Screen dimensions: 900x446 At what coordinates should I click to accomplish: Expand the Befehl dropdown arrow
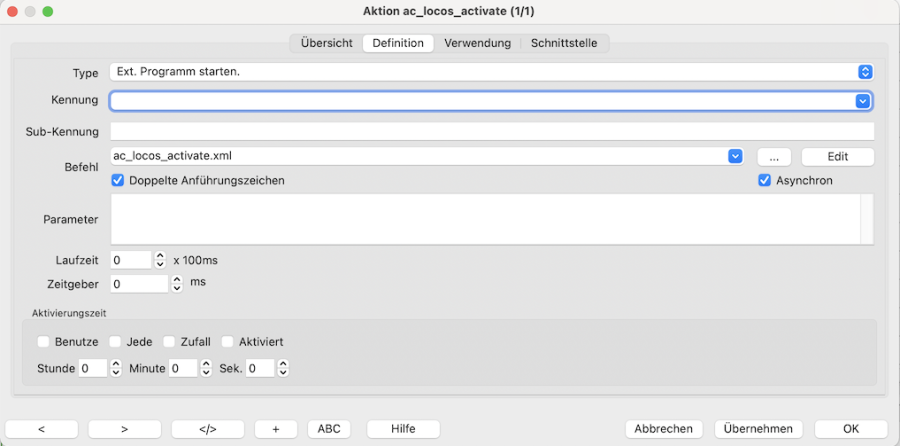735,156
